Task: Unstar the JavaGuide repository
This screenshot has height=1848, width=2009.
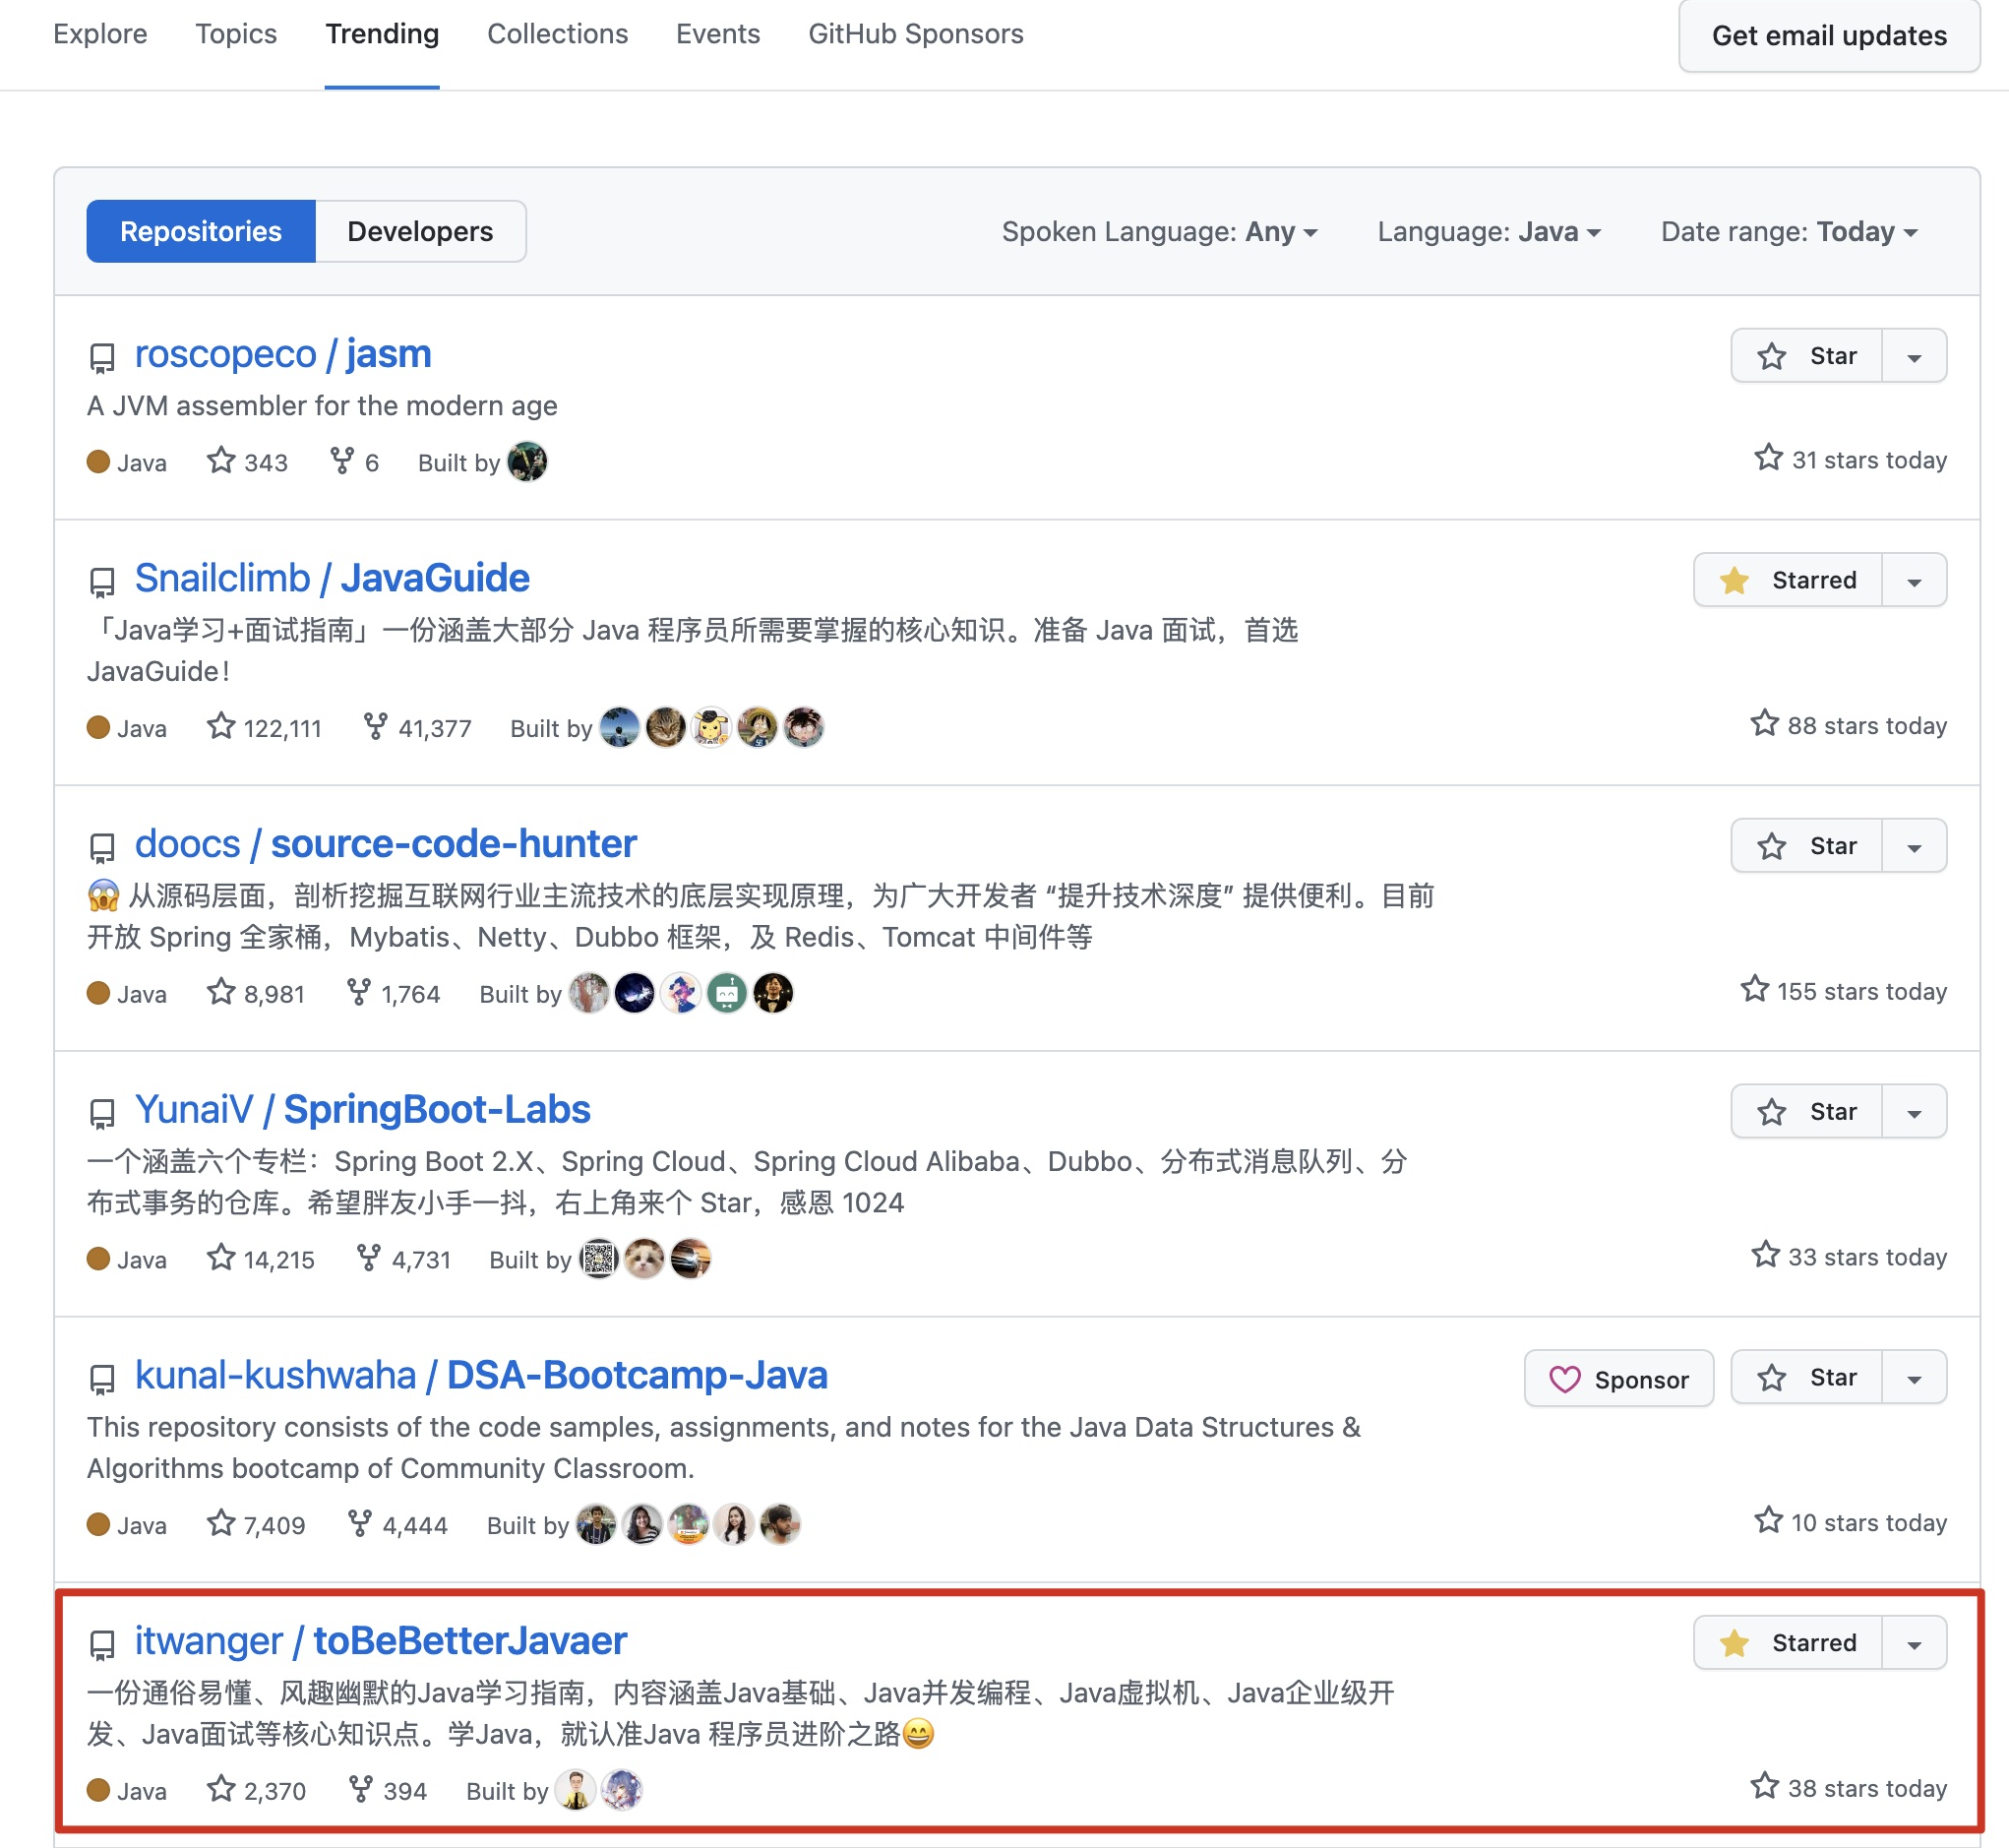Action: tap(1788, 580)
